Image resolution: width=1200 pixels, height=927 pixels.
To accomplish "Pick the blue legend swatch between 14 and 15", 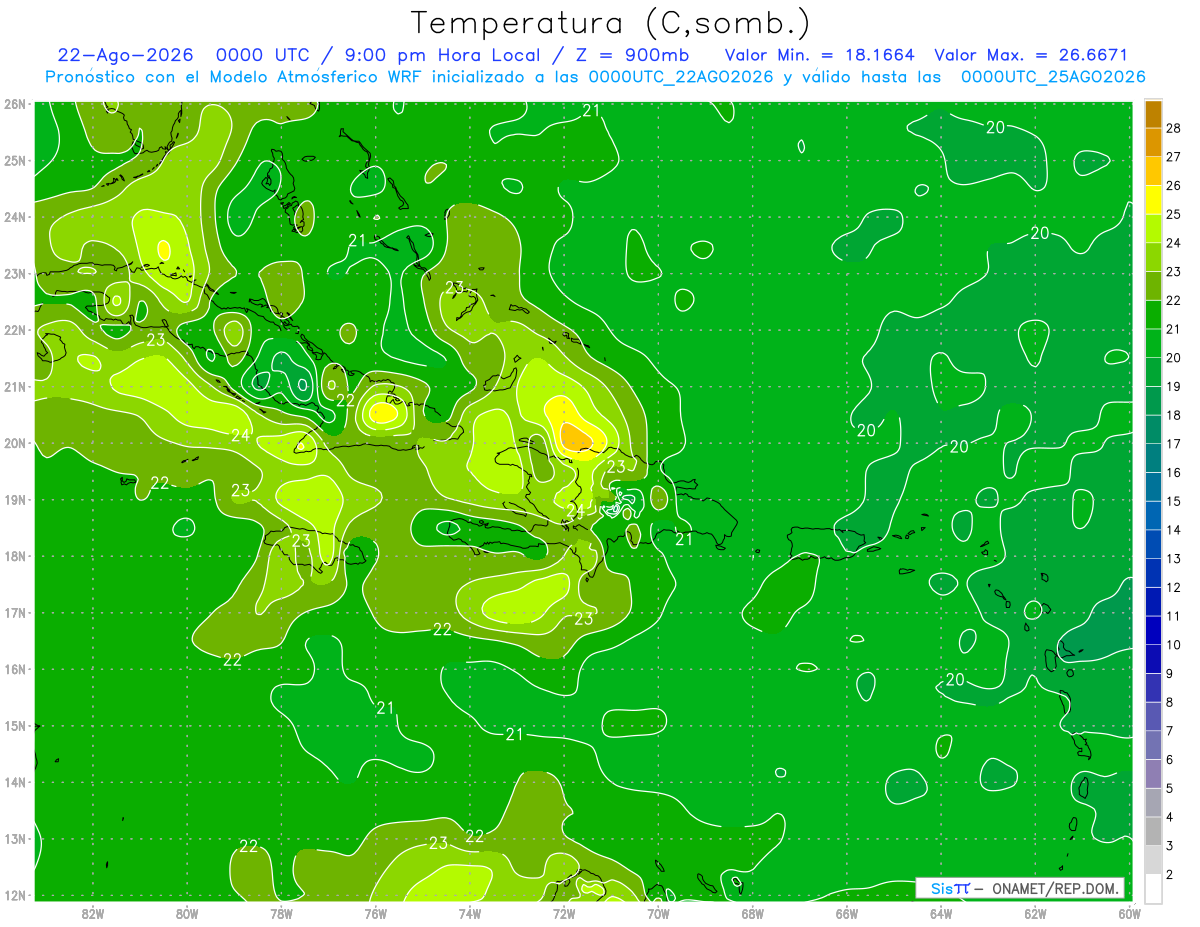I will coord(1153,515).
